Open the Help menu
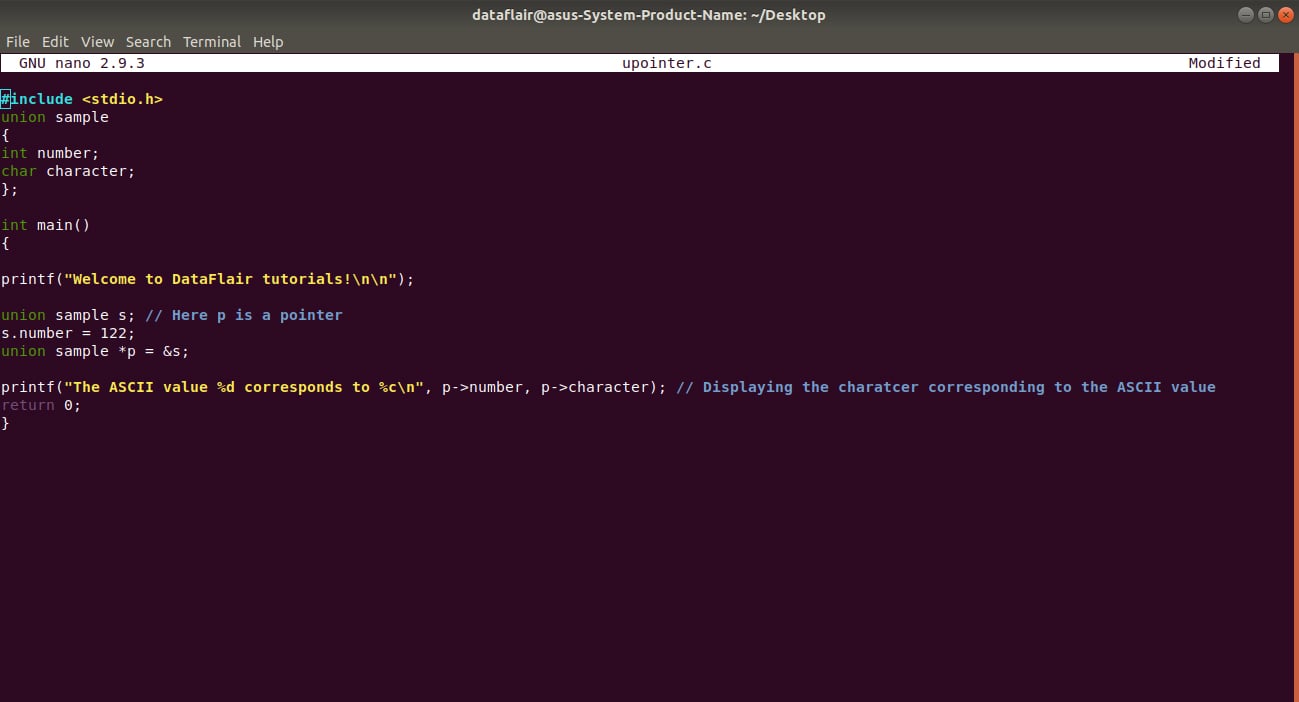The width and height of the screenshot is (1299, 702). 268,42
